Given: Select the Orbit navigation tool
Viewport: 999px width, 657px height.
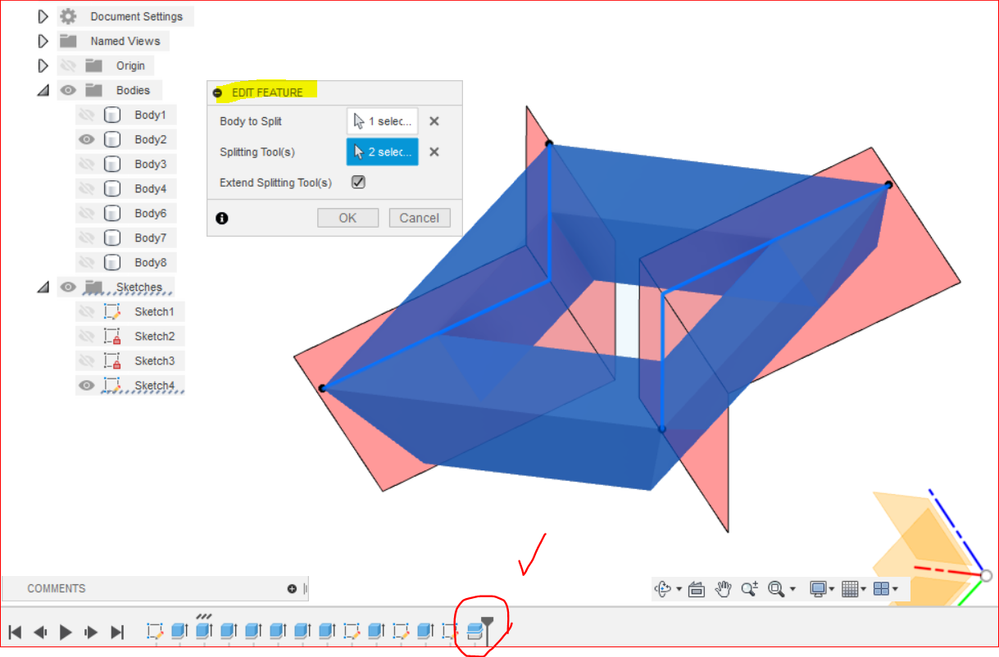Looking at the screenshot, I should pyautogui.click(x=663, y=589).
